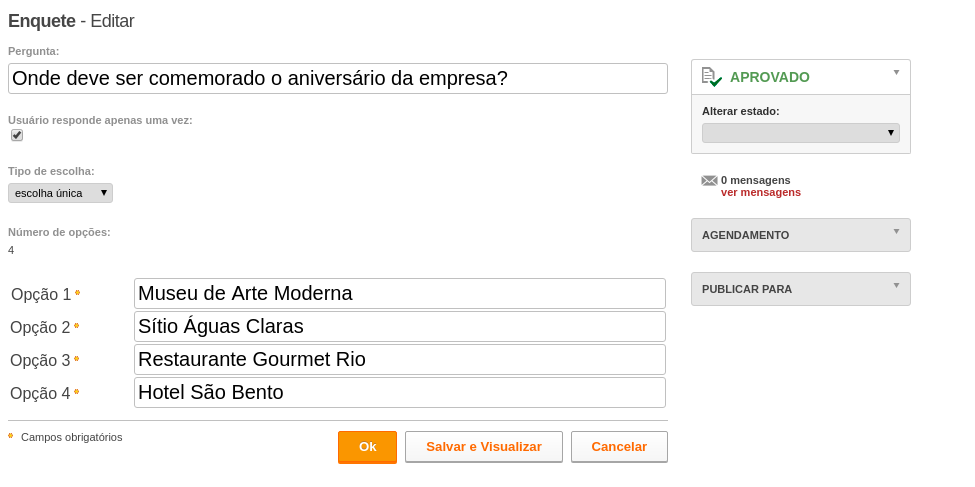Click the orange Ok button

point(367,447)
